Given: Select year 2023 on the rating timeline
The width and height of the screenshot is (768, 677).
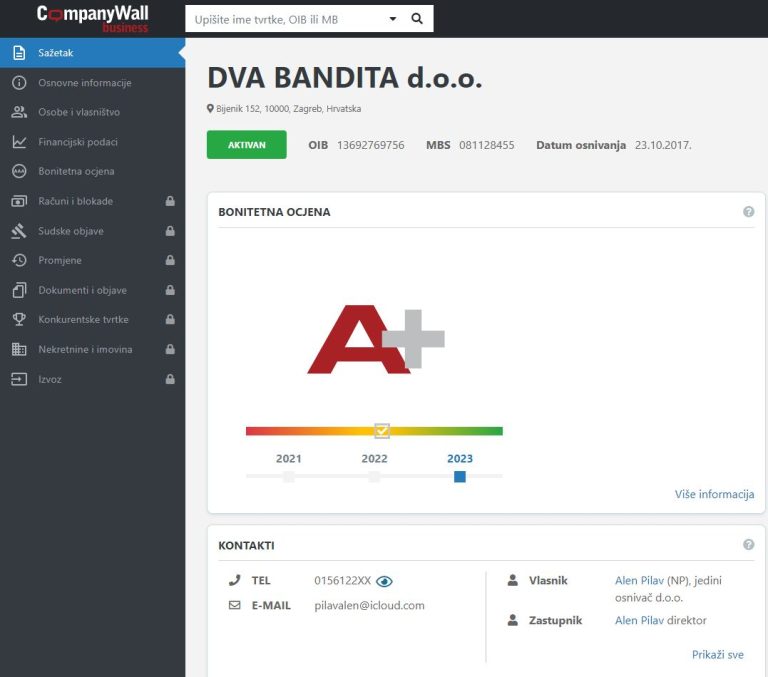Looking at the screenshot, I should (x=460, y=459).
